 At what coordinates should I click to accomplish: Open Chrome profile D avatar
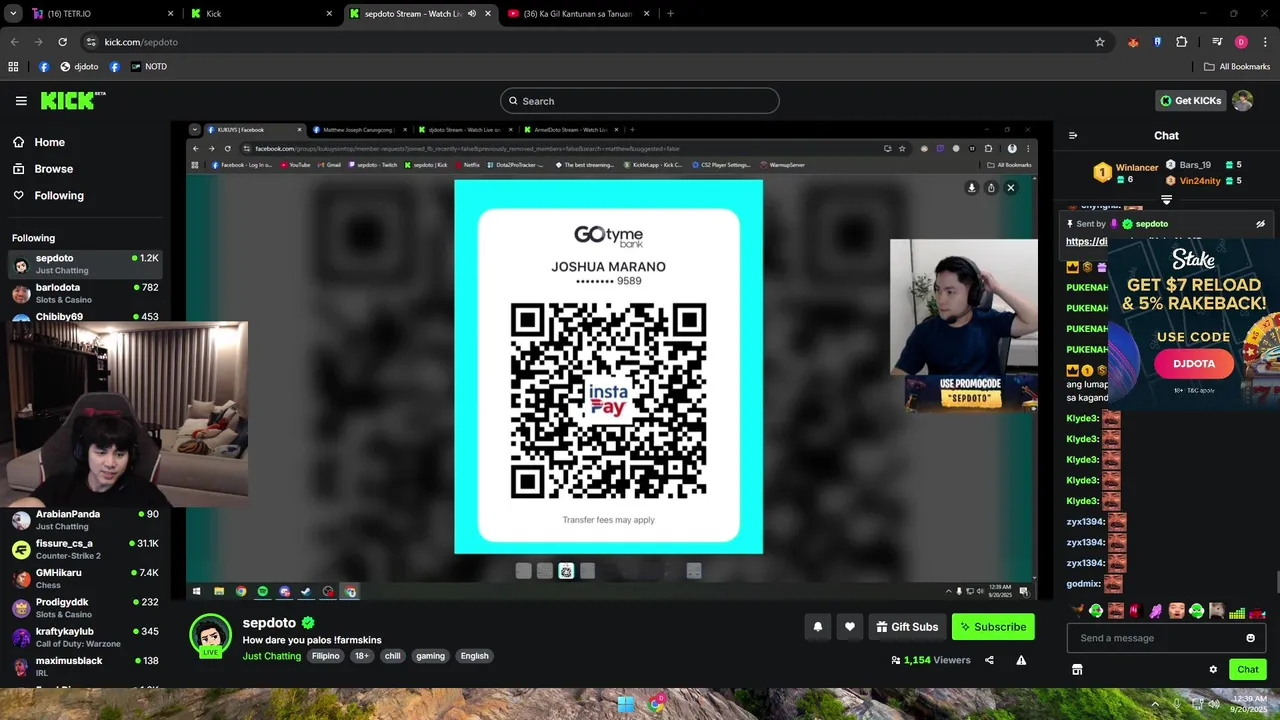click(1241, 42)
